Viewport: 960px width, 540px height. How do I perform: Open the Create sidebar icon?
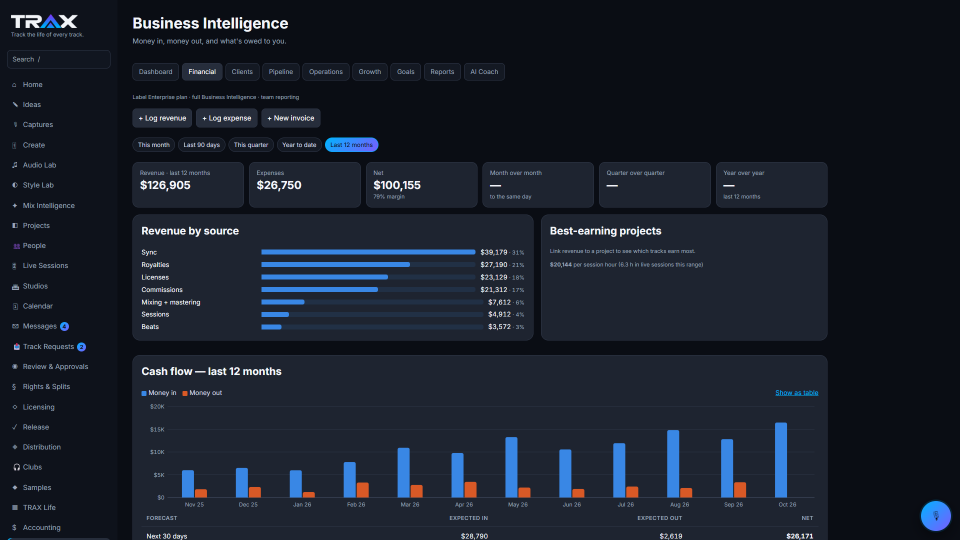click(x=15, y=145)
